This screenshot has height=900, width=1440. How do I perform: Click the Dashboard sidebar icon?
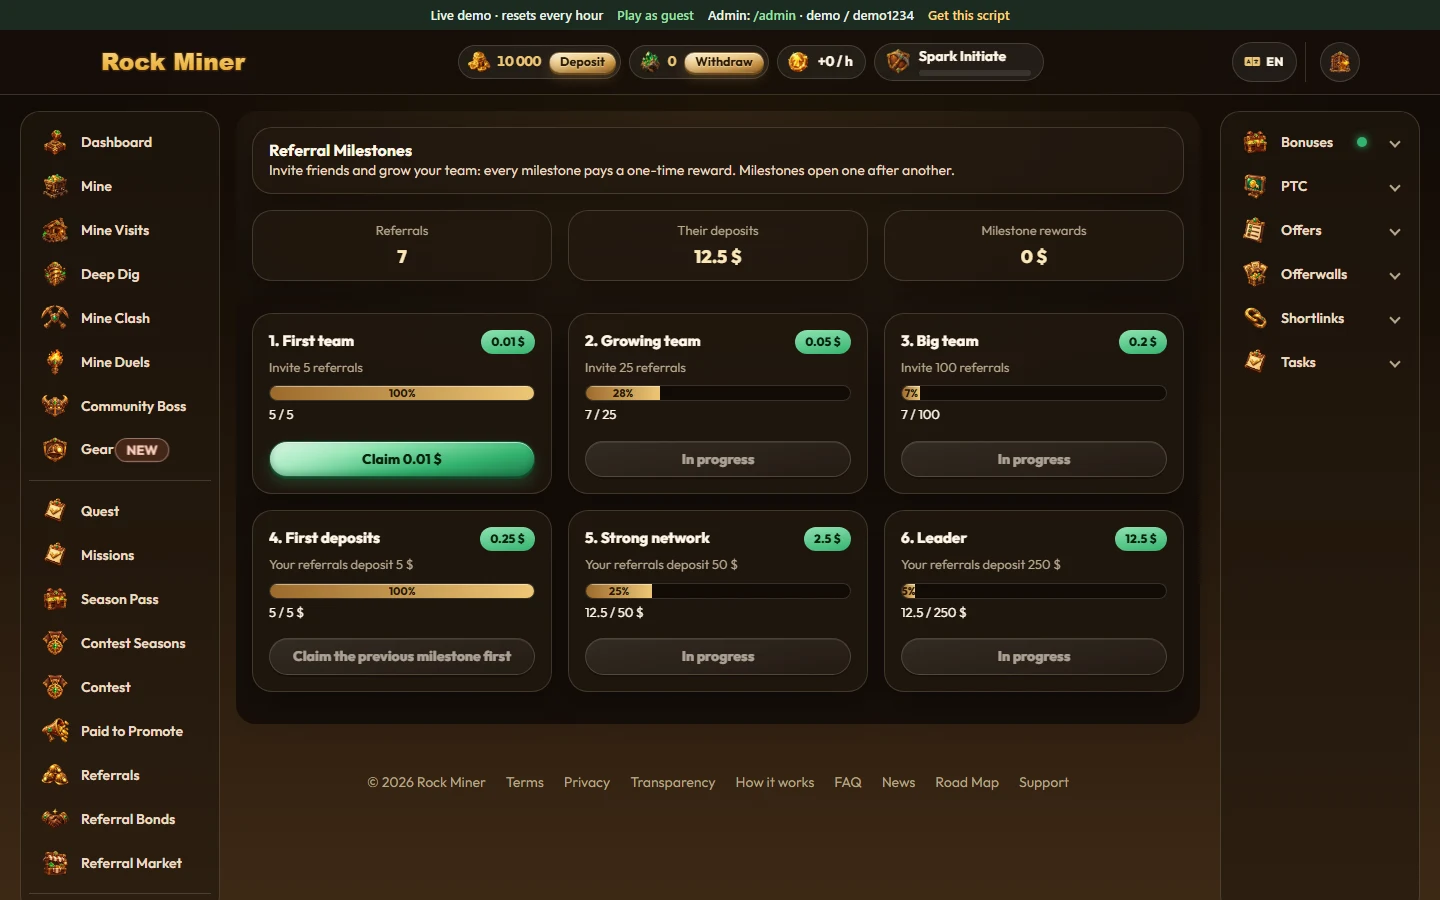pos(55,142)
